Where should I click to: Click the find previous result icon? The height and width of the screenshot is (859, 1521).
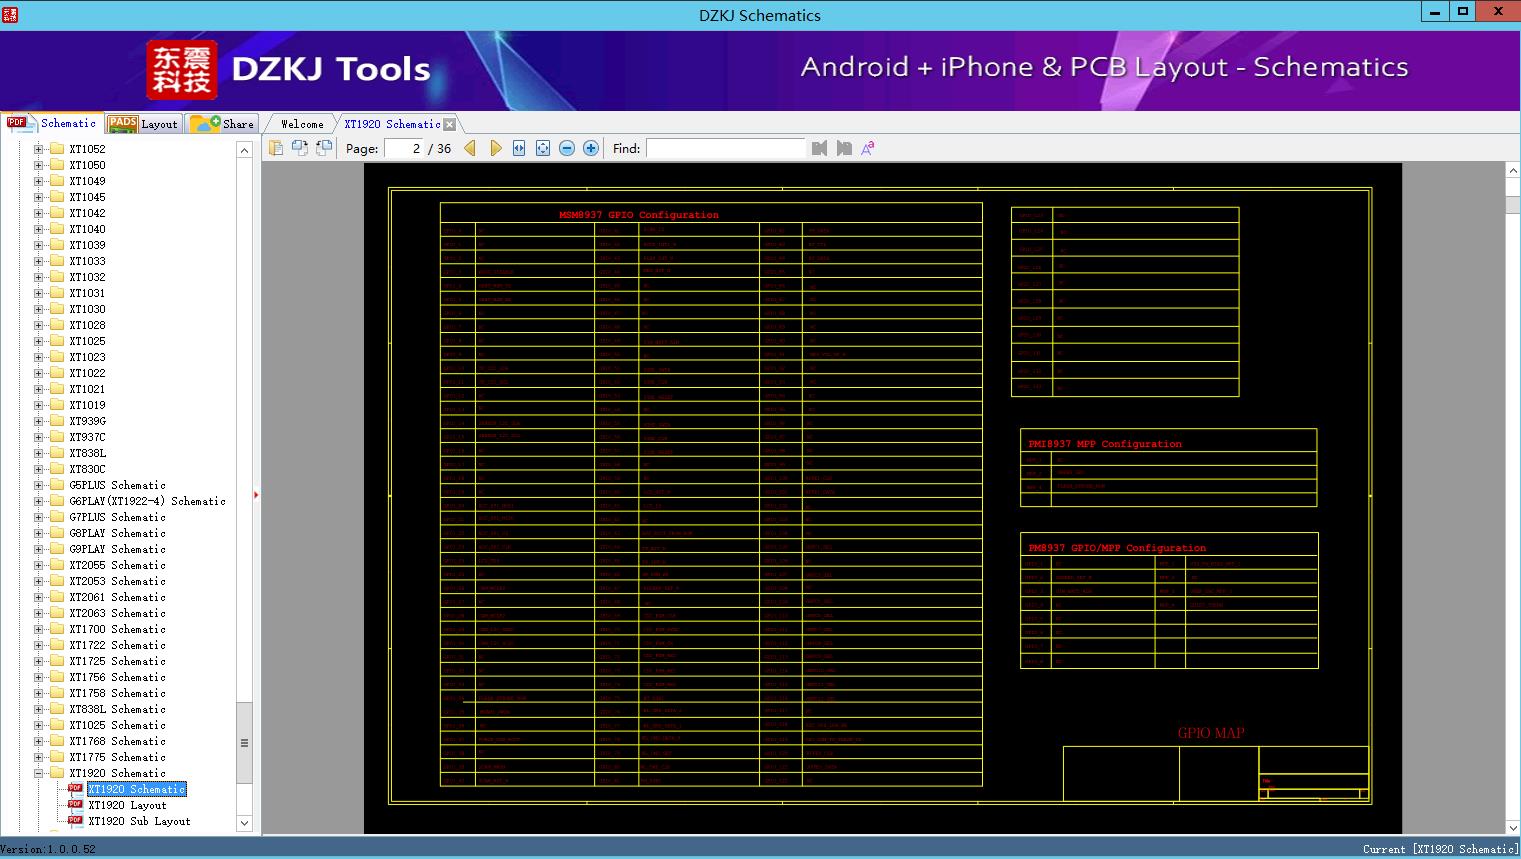(820, 148)
